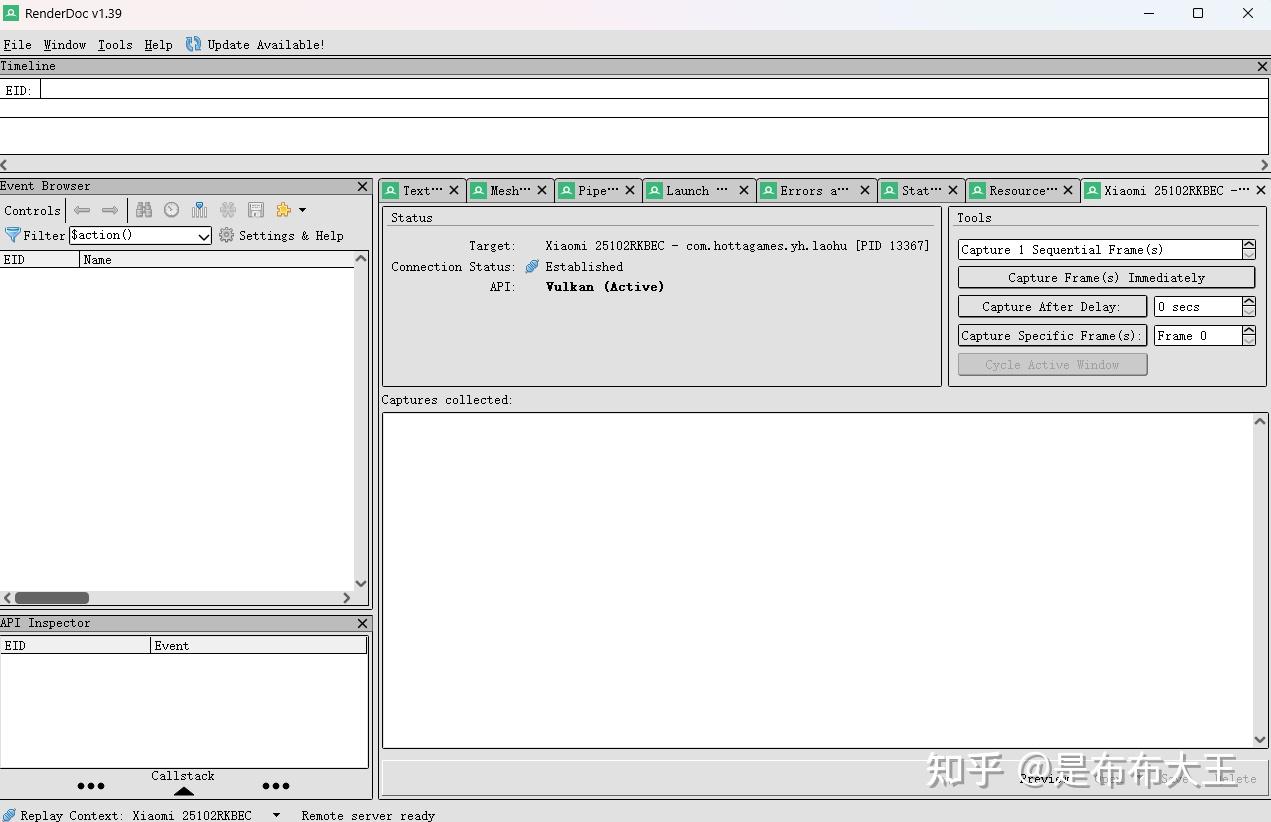Increase sequential frames count with up arrow
Viewport: 1271px width, 822px height.
[x=1249, y=244]
